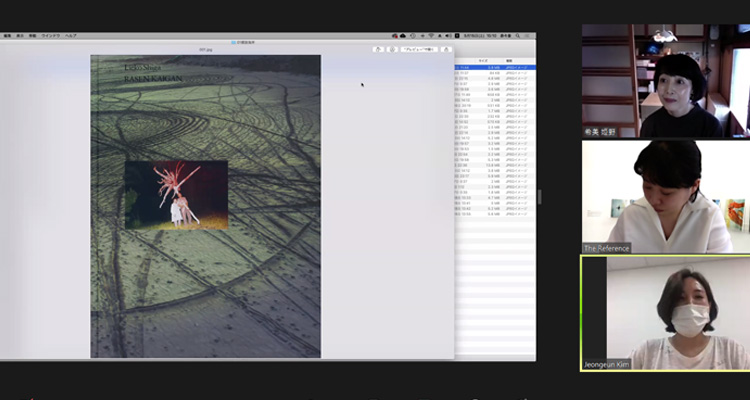Viewport: 750px width, 400px height.
Task: Click the date and time in the menu bar
Action: pyautogui.click(x=480, y=36)
